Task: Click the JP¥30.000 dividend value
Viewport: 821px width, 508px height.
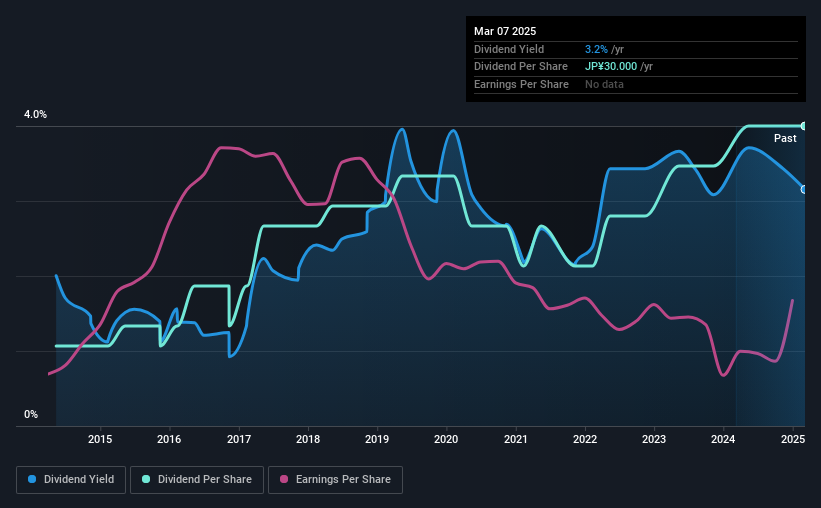Action: pyautogui.click(x=611, y=67)
